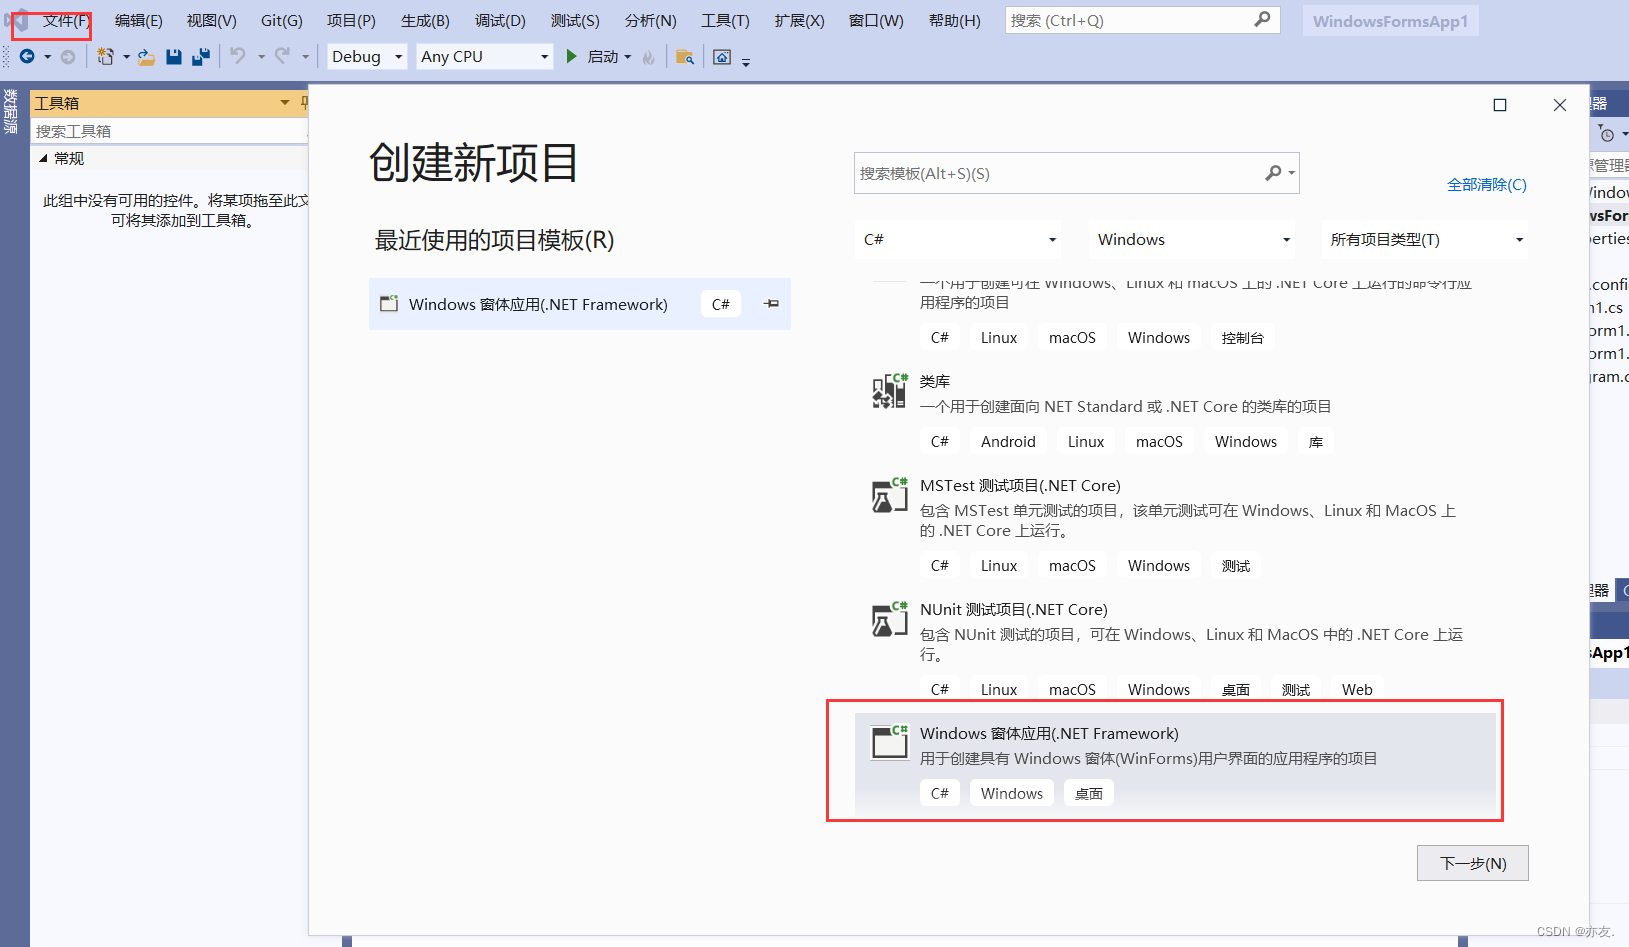Click the navigate backward arrow icon

click(x=27, y=57)
